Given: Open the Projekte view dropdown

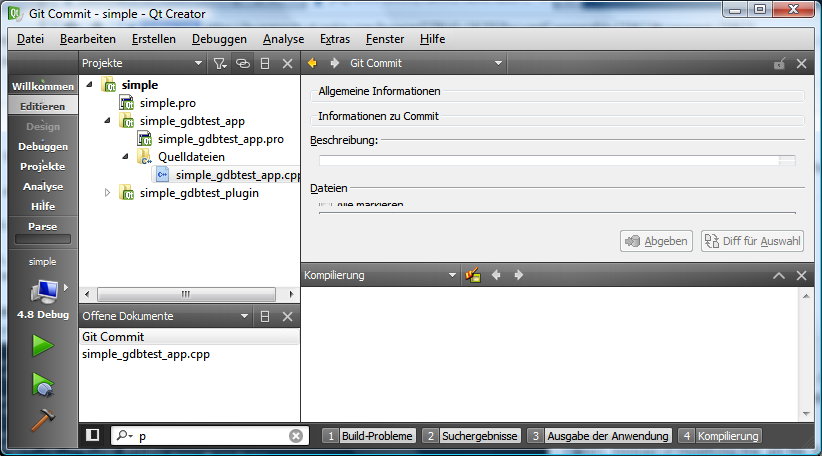Looking at the screenshot, I should [x=142, y=63].
